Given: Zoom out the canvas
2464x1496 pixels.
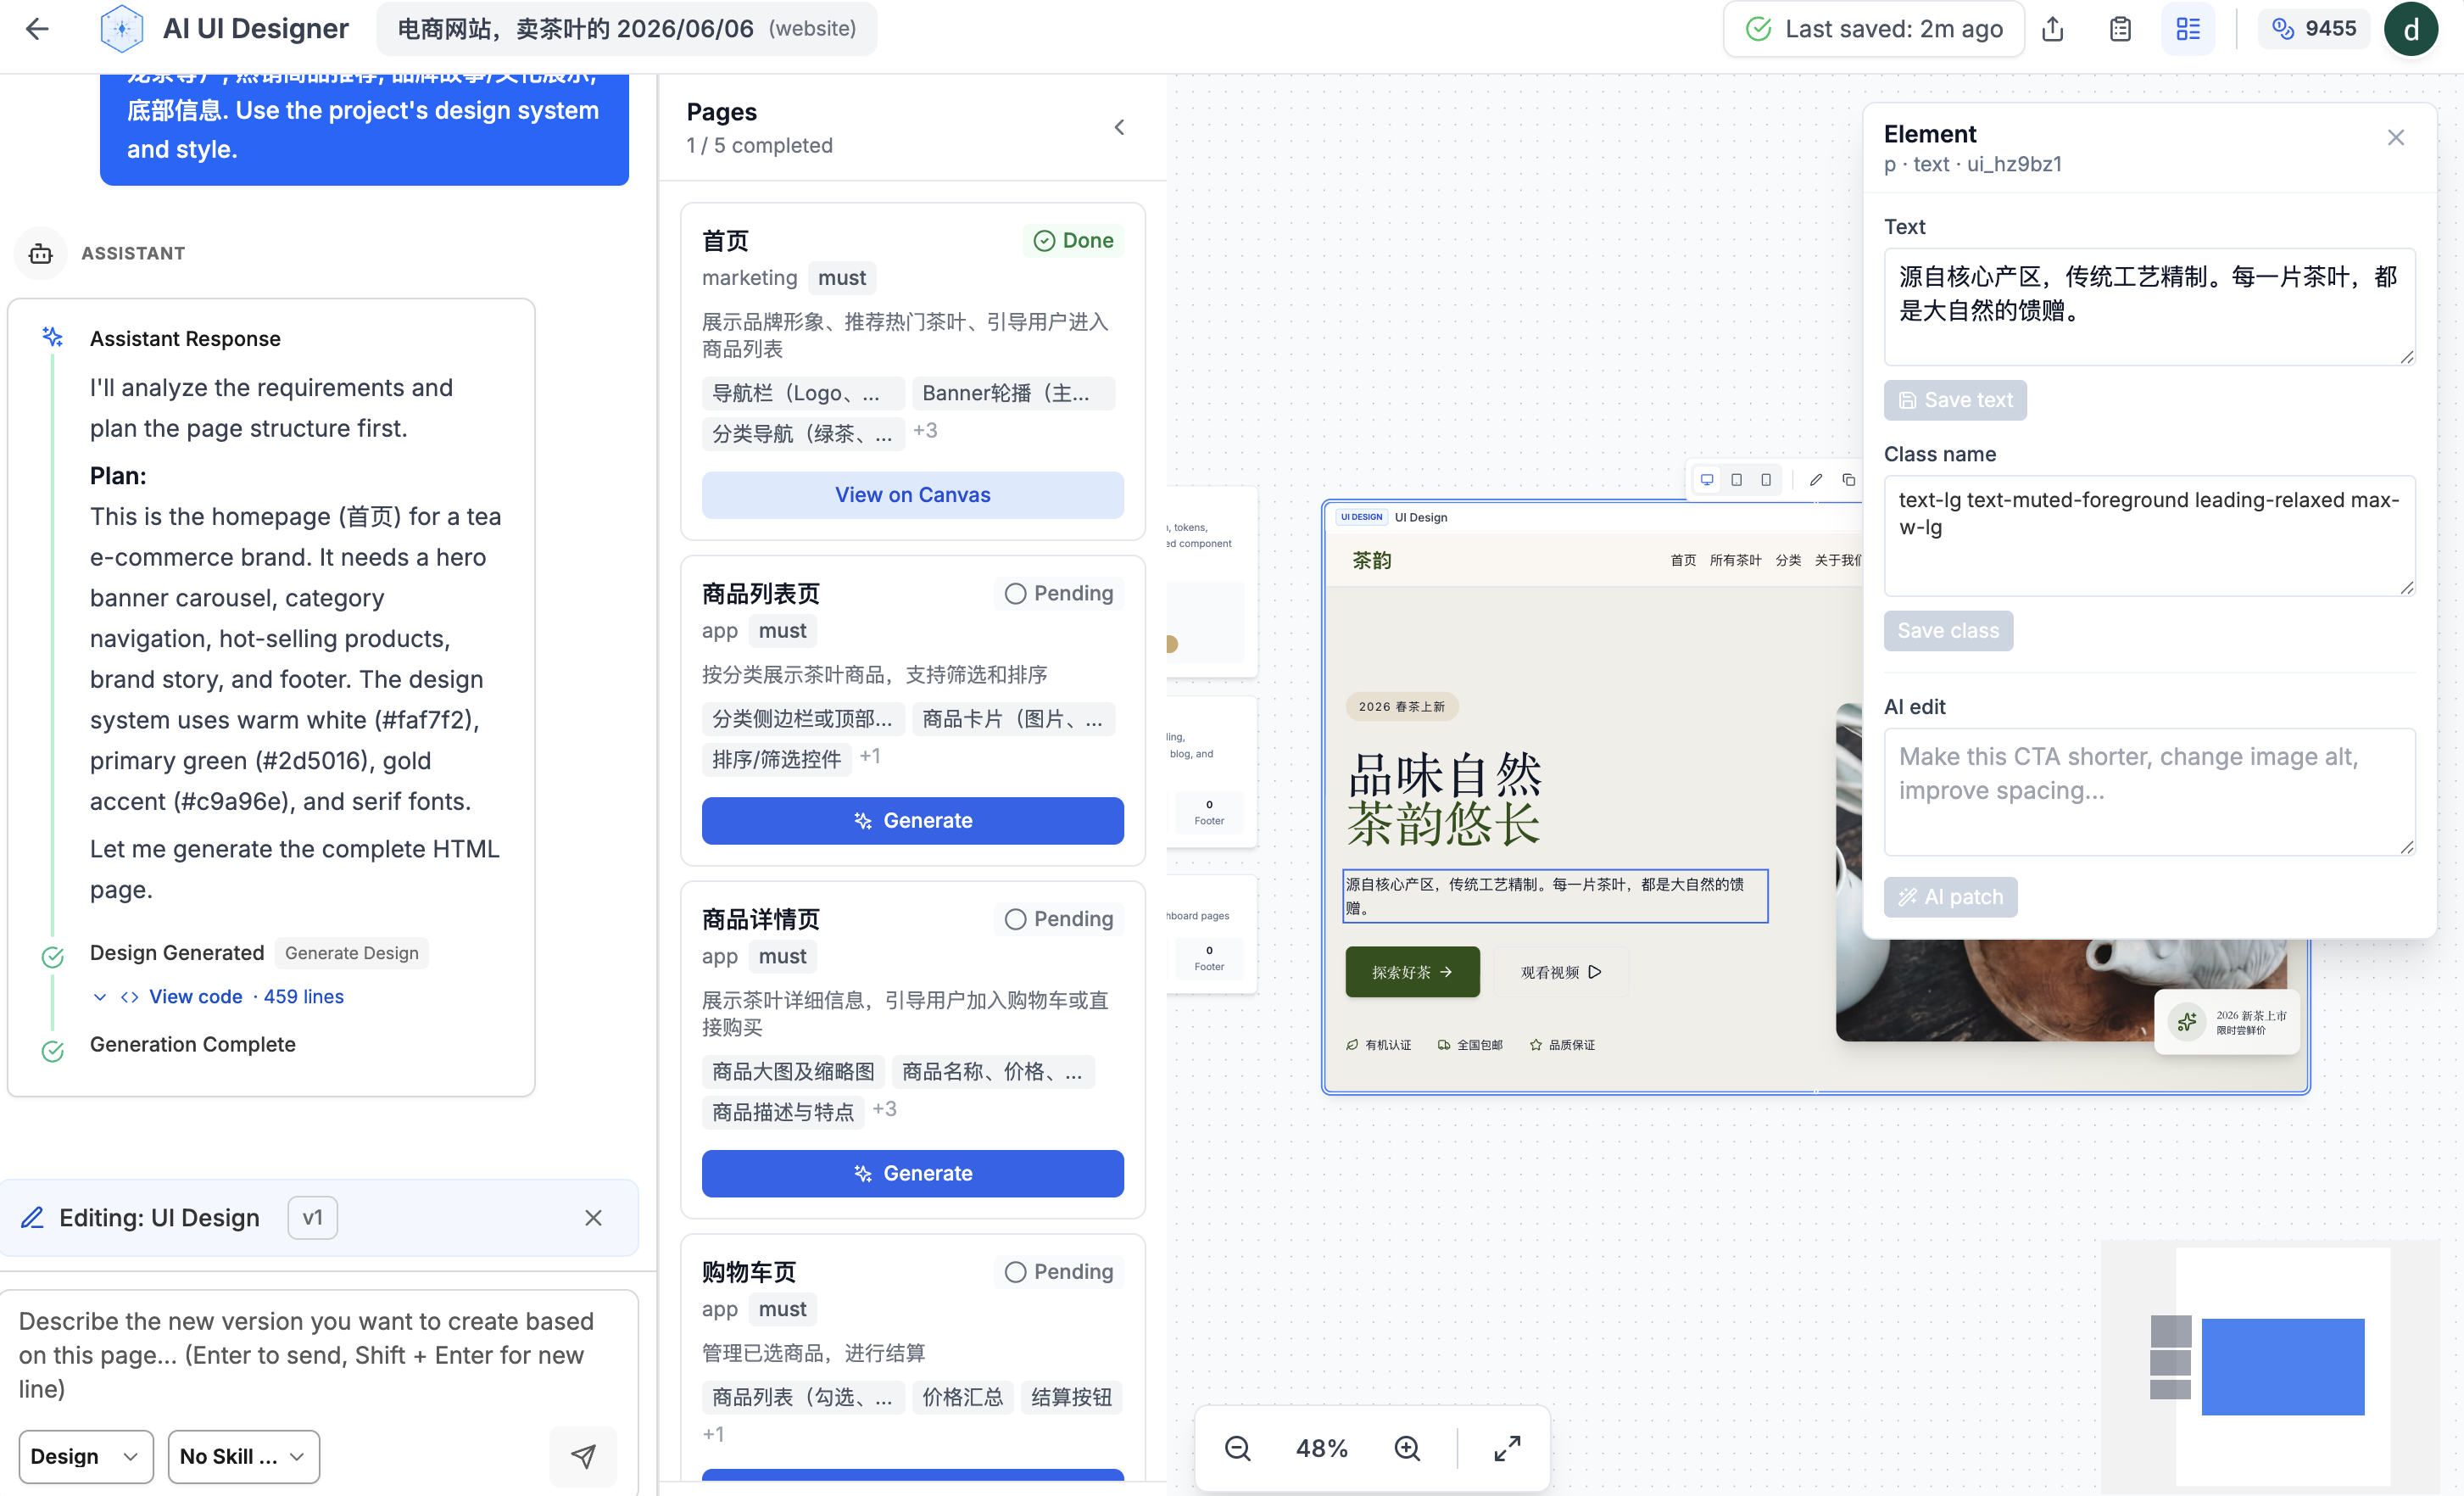Looking at the screenshot, I should 1237,1448.
